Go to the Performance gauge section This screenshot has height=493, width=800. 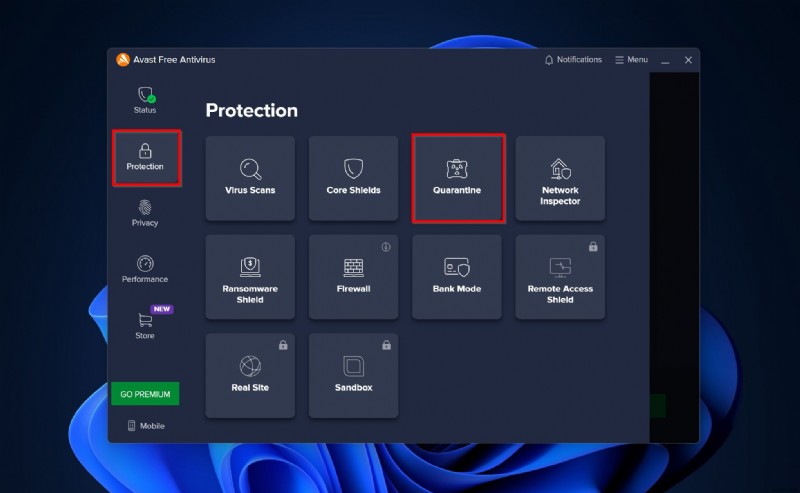pos(145,269)
